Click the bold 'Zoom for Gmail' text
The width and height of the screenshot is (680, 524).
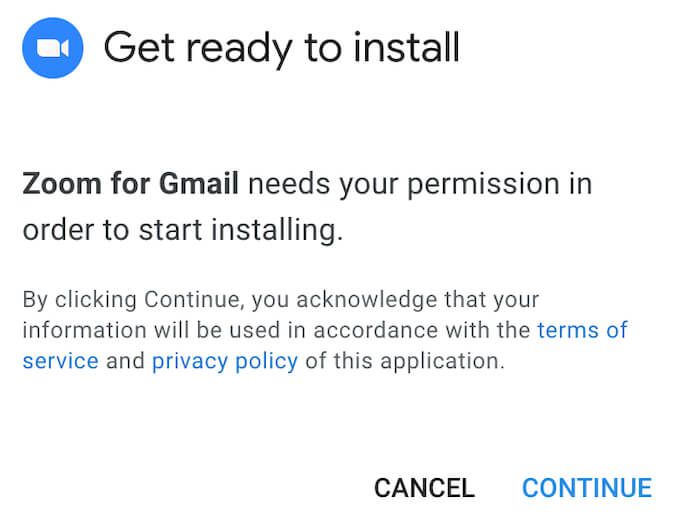coord(131,183)
